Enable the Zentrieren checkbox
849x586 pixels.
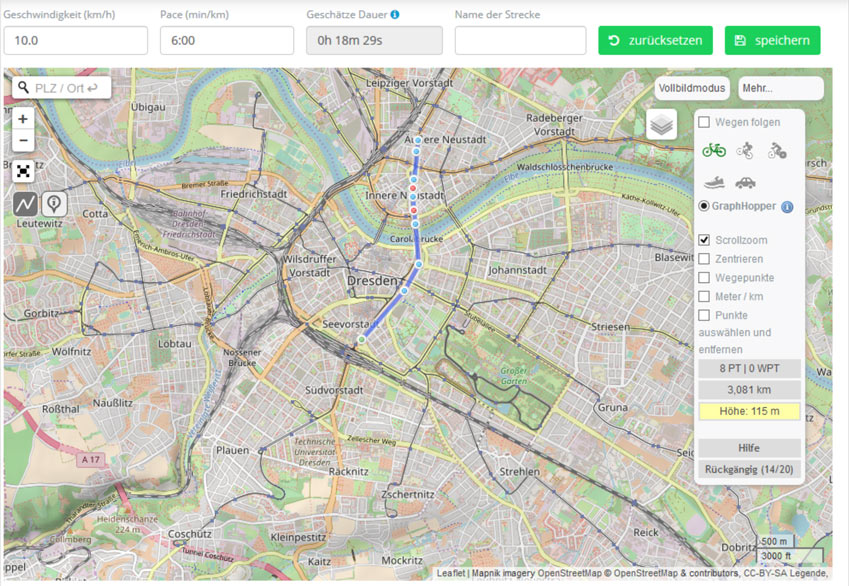point(703,257)
